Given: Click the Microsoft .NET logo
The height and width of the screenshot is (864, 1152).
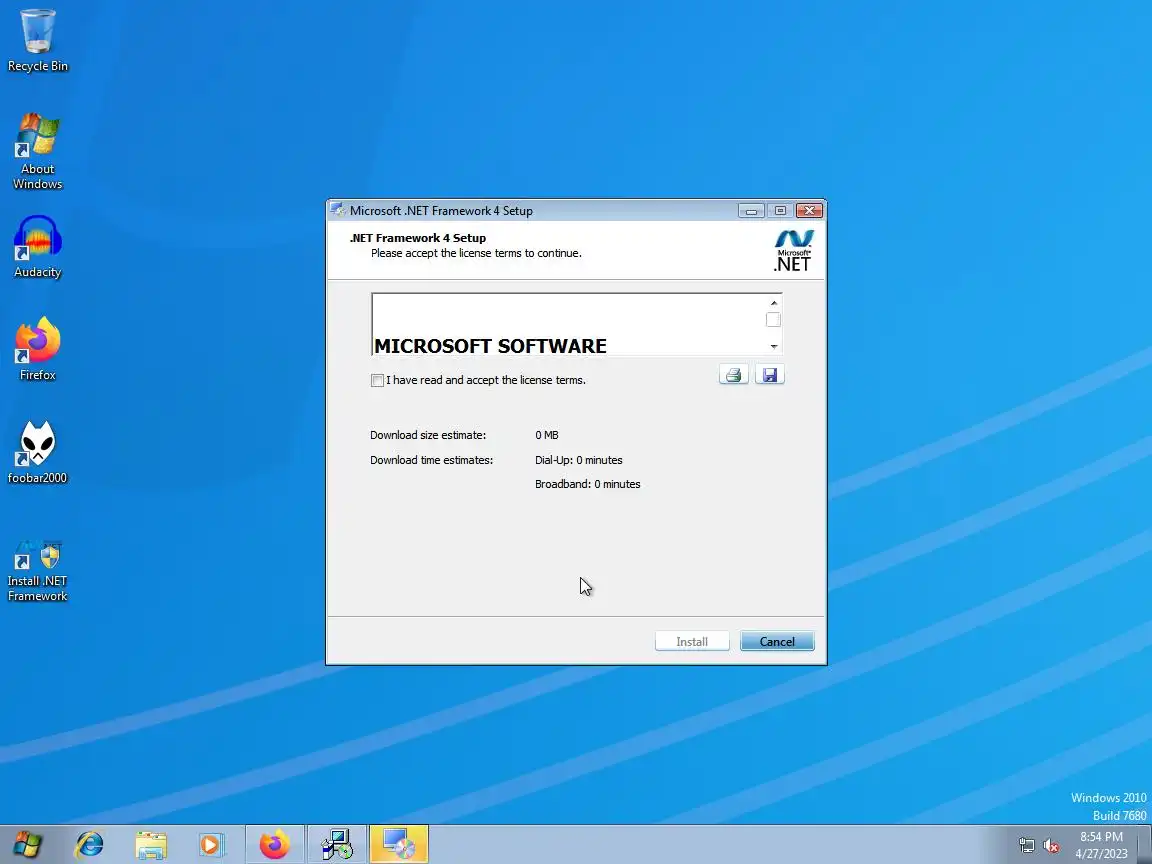Looking at the screenshot, I should pyautogui.click(x=793, y=251).
